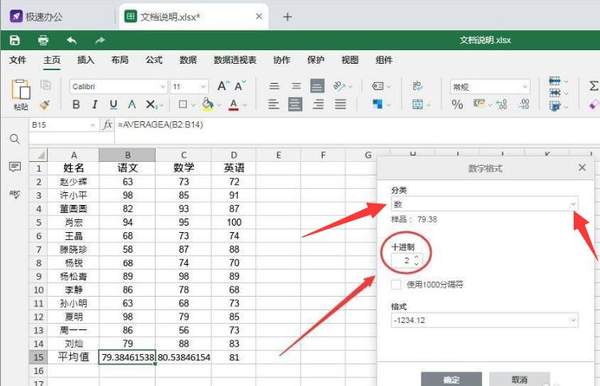
Task: Open the cell borders tool
Action: pyautogui.click(x=183, y=104)
